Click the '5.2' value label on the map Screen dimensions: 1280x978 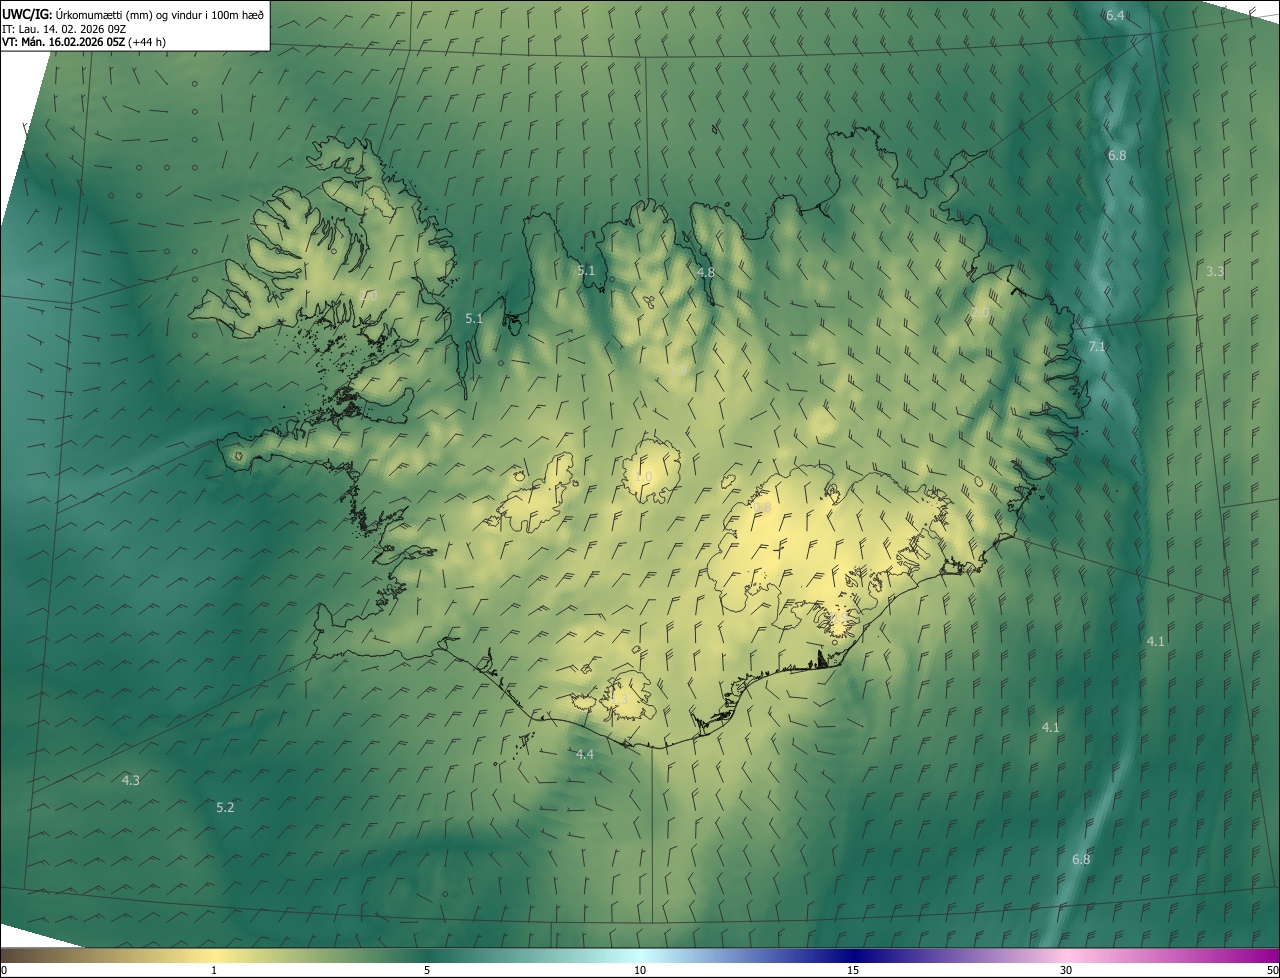225,807
